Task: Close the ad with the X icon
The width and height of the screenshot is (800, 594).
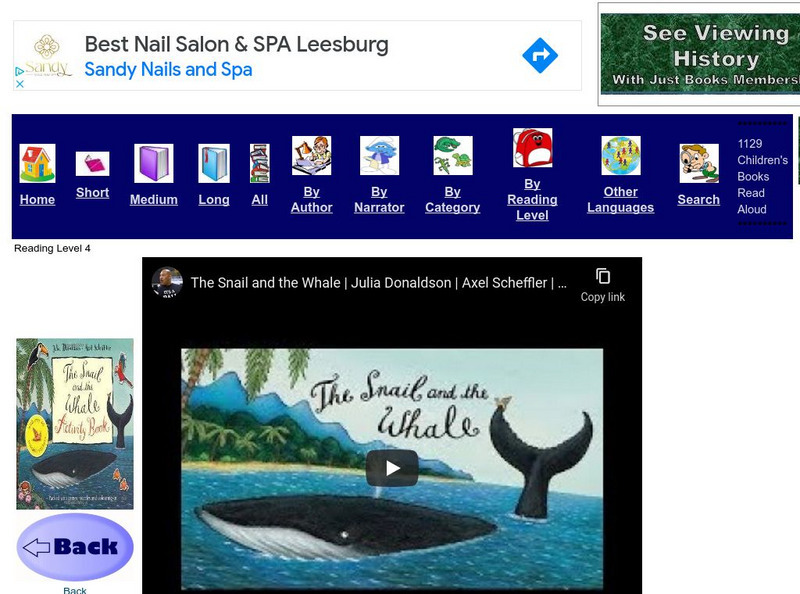Action: [20, 84]
